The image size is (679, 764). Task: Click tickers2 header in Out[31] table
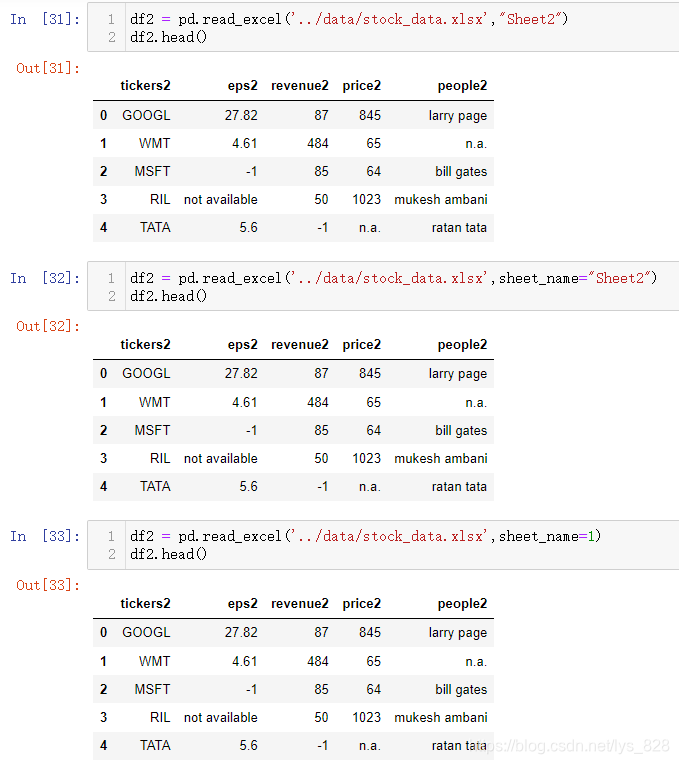coord(145,86)
